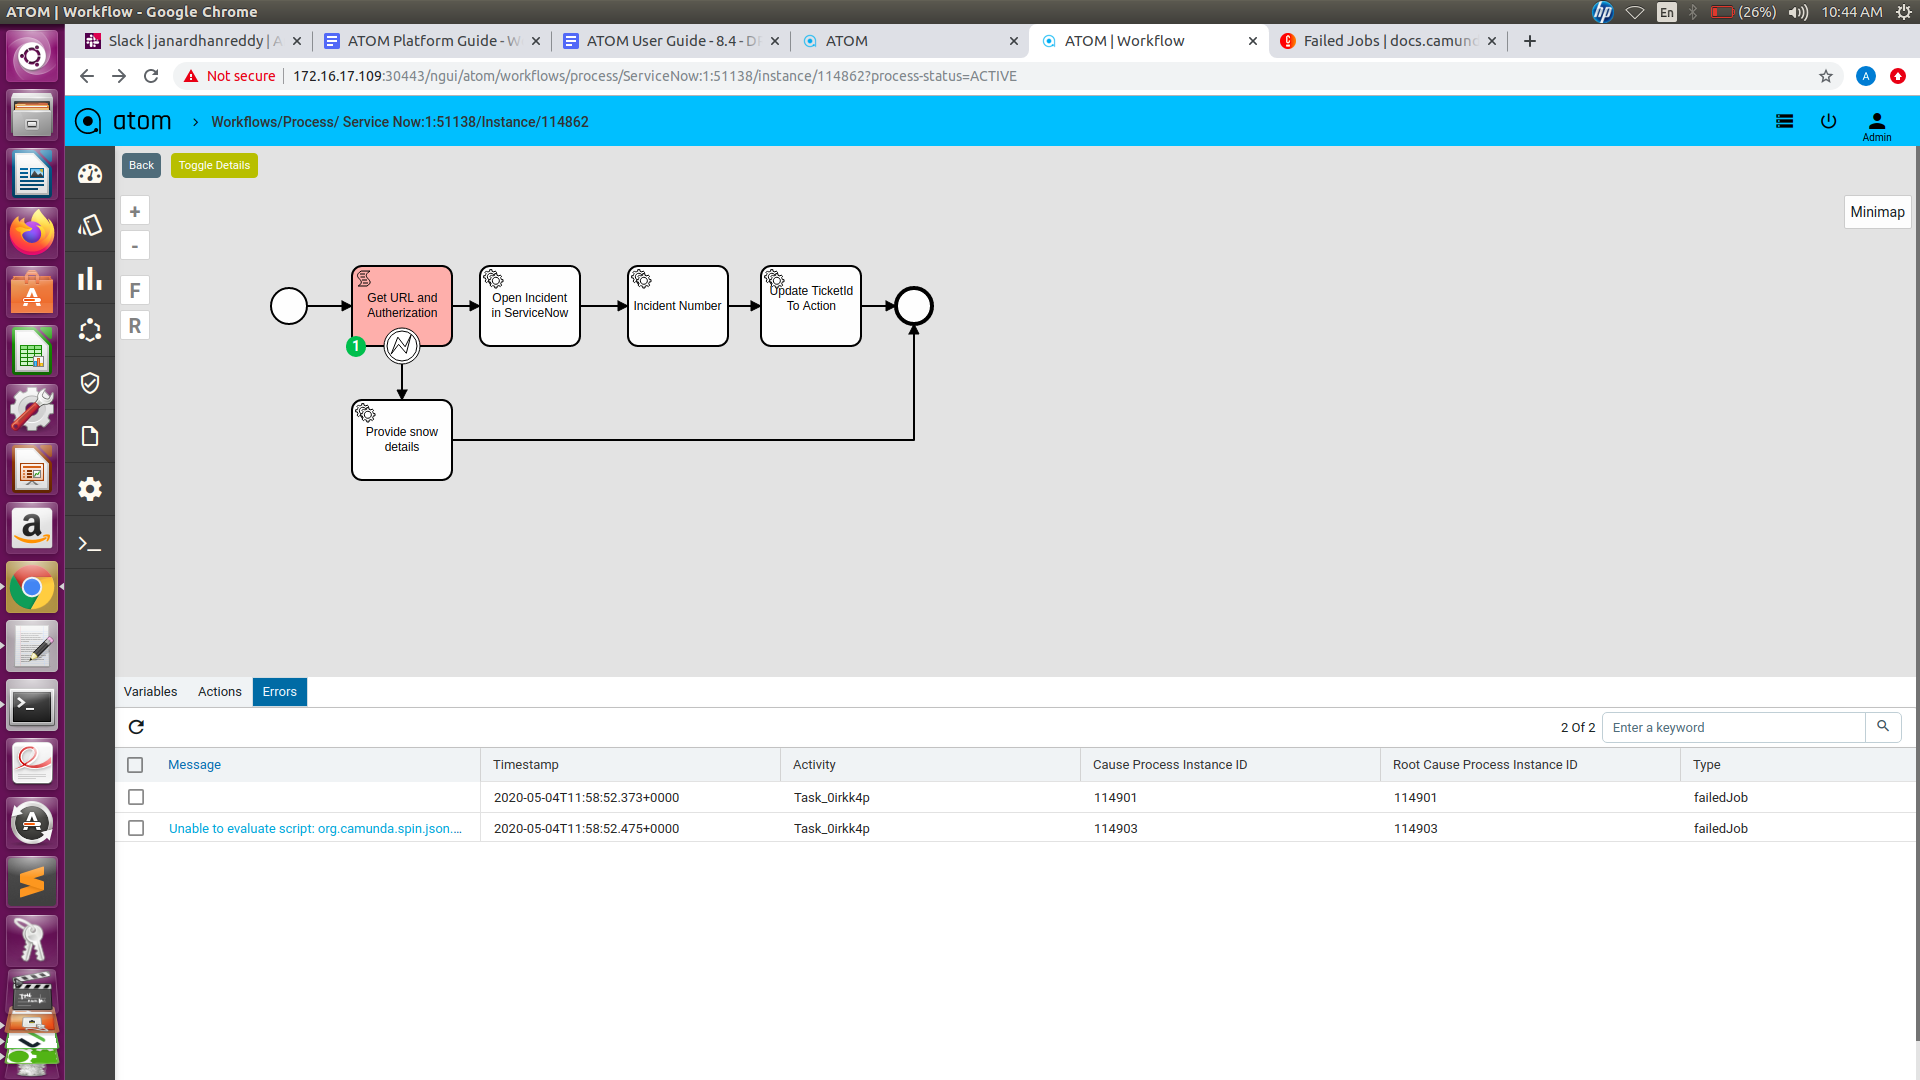The width and height of the screenshot is (1920, 1080).
Task: Check the row with Cause ID 114903
Action: point(136,828)
